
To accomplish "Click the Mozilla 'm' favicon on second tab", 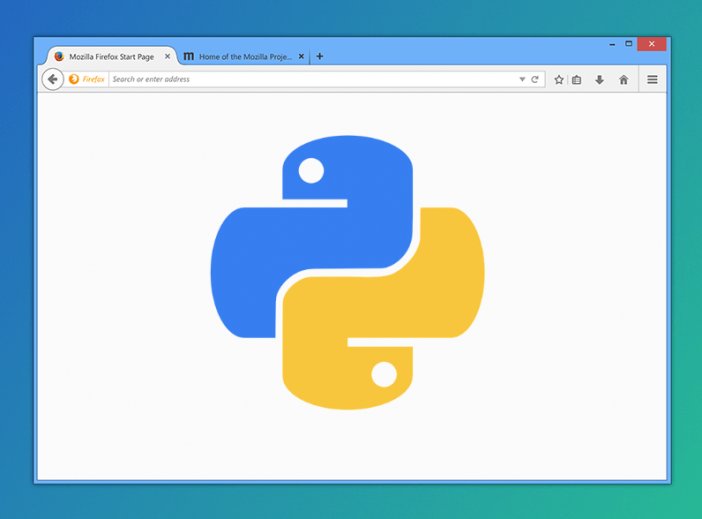I will pyautogui.click(x=189, y=57).
